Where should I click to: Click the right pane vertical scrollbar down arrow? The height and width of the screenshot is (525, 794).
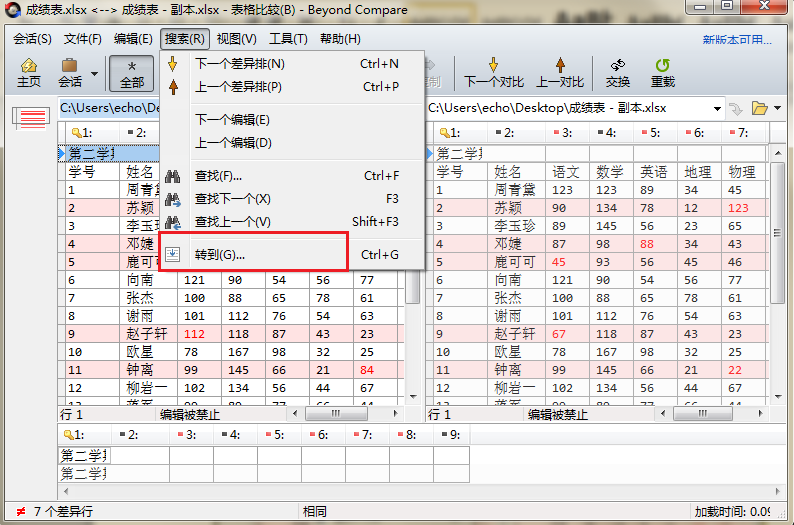coord(778,397)
